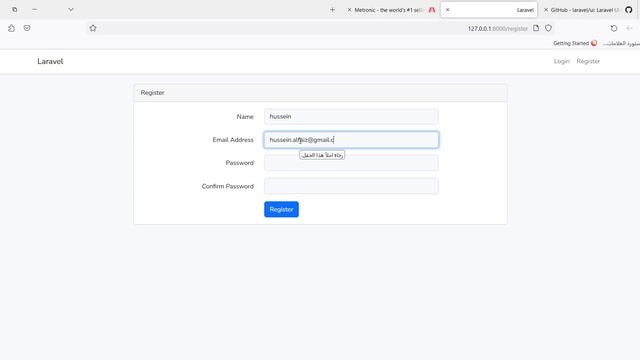Select the active Laravel tab
The width and height of the screenshot is (640, 360).
[489, 10]
